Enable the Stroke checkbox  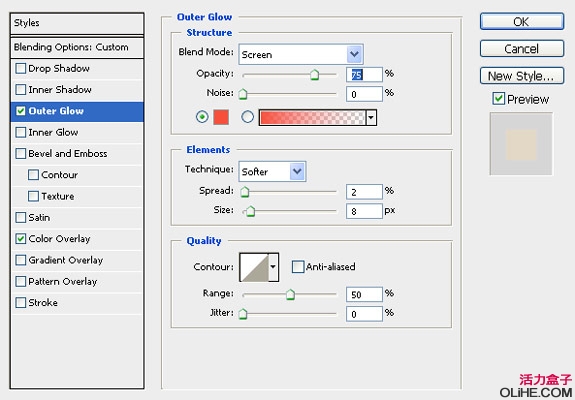[21, 302]
